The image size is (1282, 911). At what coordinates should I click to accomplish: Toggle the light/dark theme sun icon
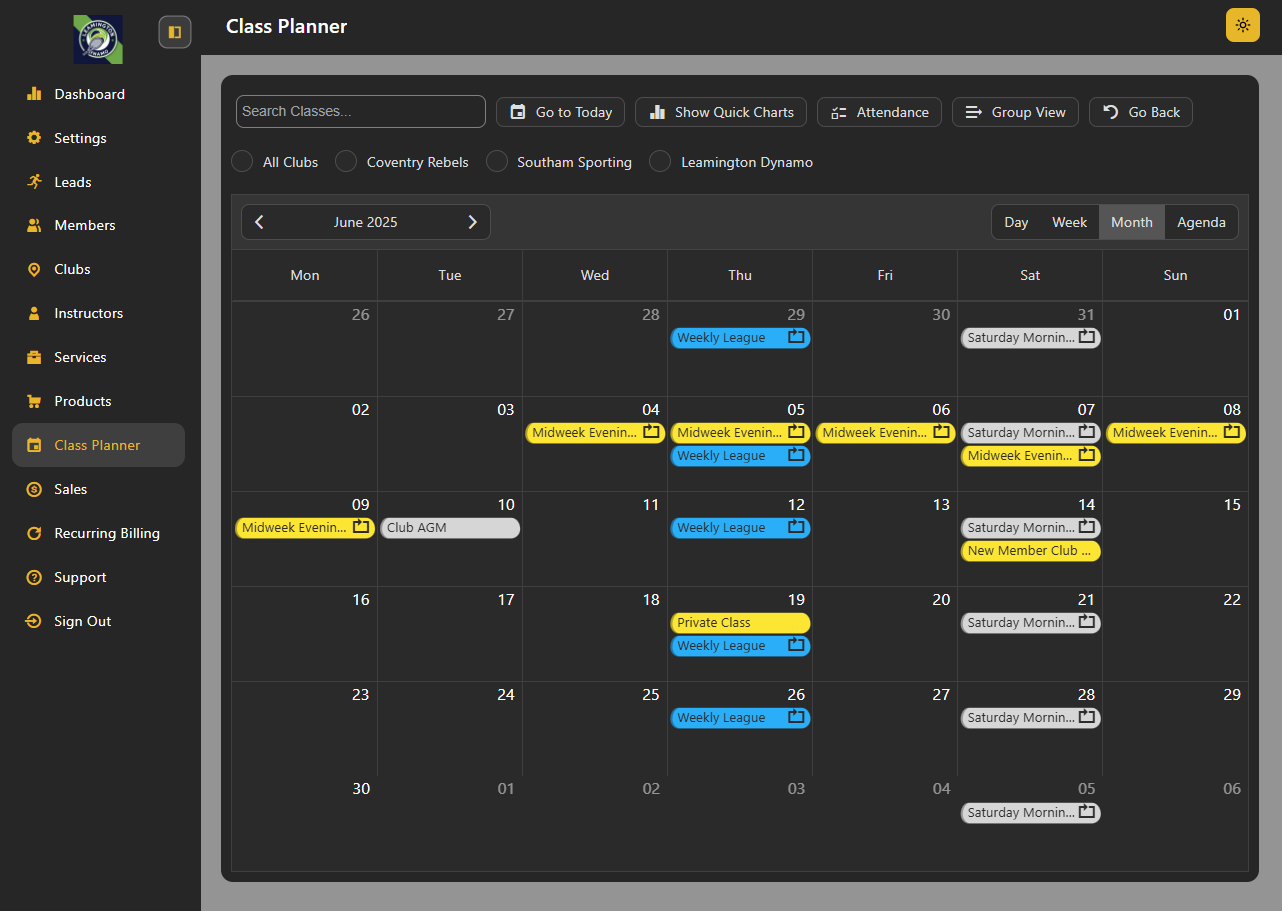[1242, 25]
